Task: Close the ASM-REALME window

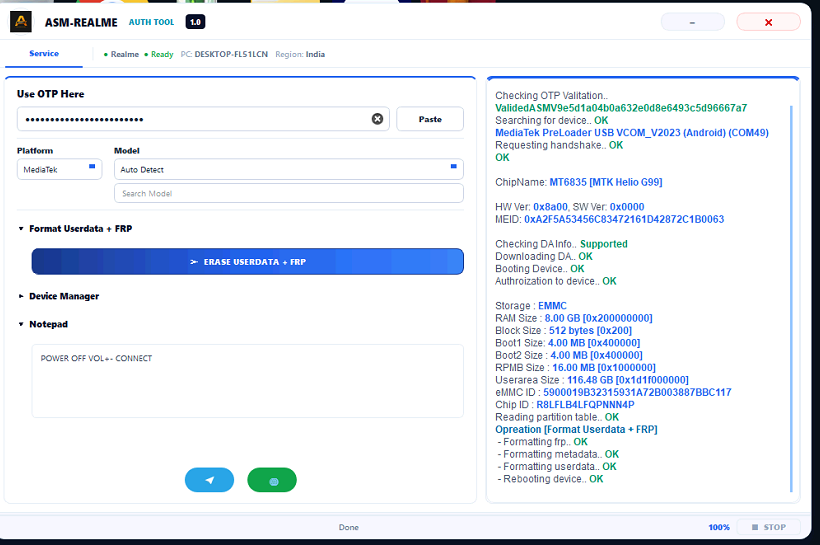Action: [x=768, y=22]
